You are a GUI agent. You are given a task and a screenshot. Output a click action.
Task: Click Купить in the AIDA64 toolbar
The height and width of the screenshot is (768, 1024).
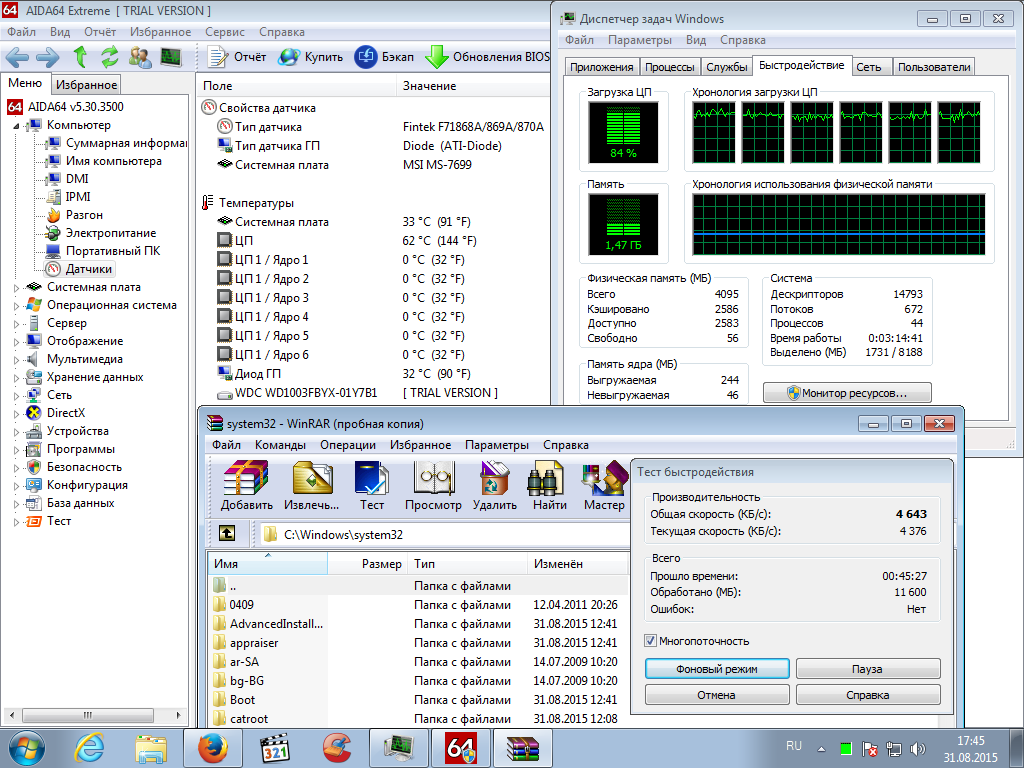point(310,57)
